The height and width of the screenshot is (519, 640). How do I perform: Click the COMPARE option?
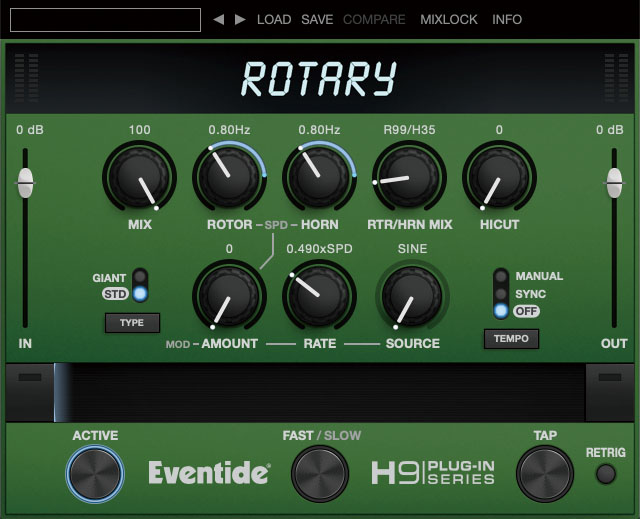click(374, 19)
